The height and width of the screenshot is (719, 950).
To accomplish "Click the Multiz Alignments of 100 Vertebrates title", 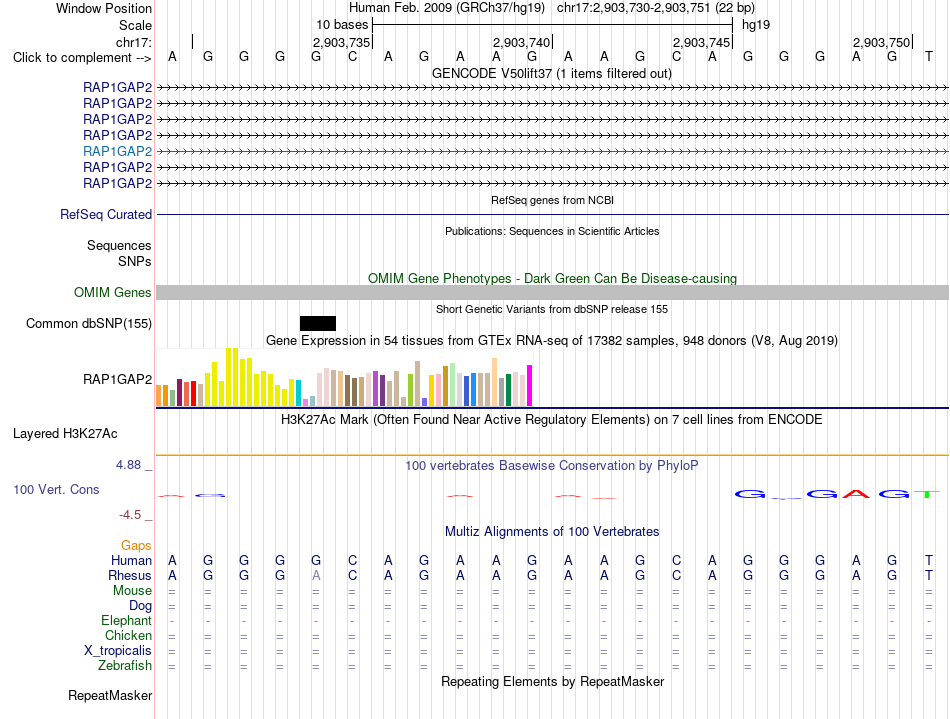I will (x=552, y=532).
